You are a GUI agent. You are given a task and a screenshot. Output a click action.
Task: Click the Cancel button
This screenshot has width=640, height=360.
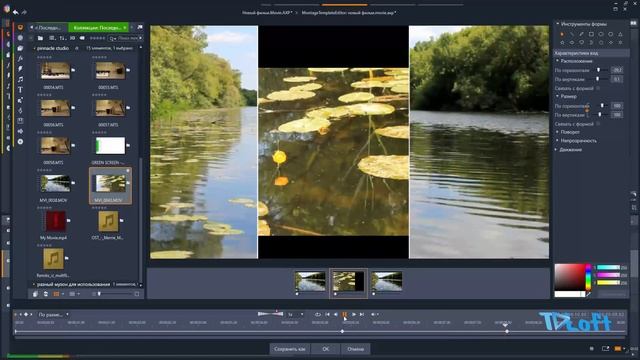coord(355,349)
